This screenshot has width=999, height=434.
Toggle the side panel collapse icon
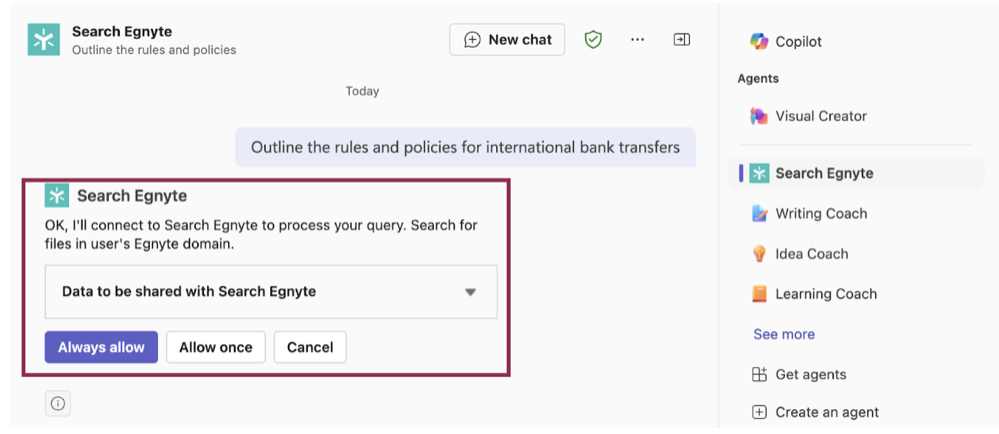pos(682,40)
